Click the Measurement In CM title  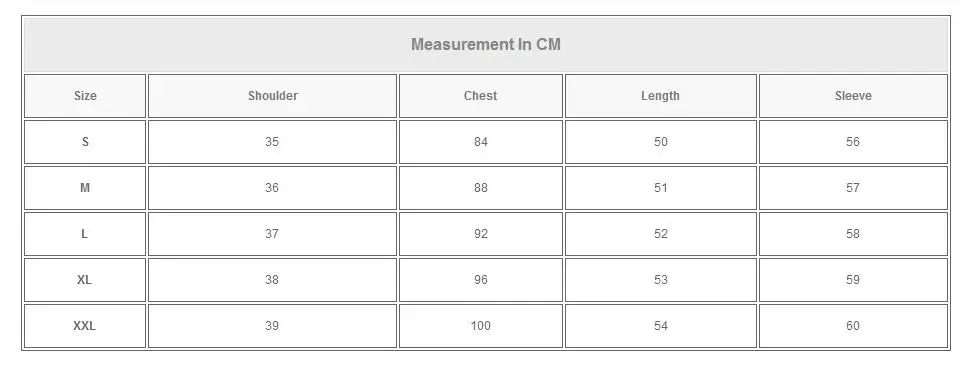tap(486, 45)
